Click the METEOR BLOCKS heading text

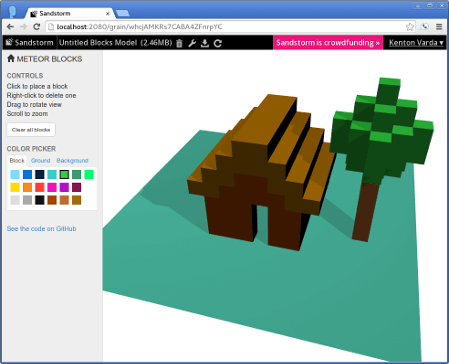coord(49,59)
